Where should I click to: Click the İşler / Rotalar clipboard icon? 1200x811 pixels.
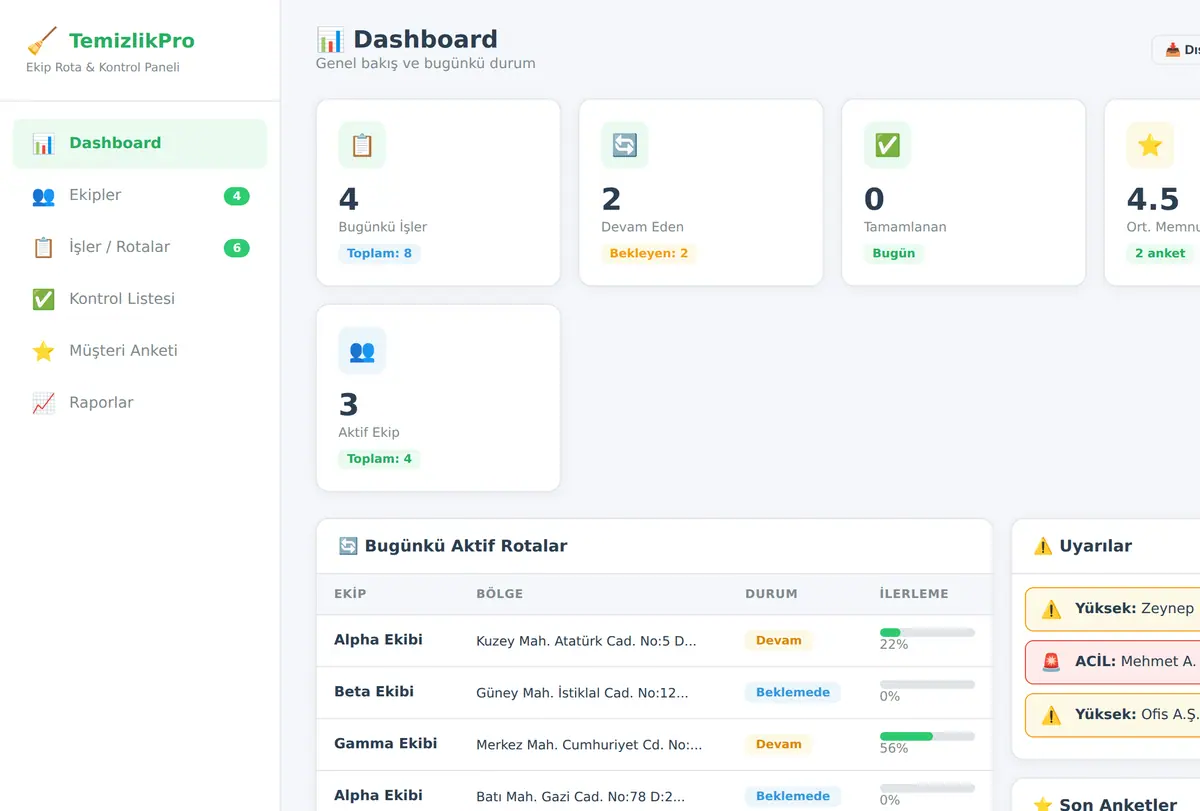43,247
